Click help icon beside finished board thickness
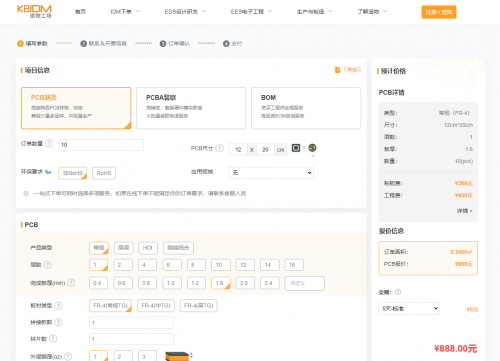500x361 pixels. pyautogui.click(x=71, y=283)
